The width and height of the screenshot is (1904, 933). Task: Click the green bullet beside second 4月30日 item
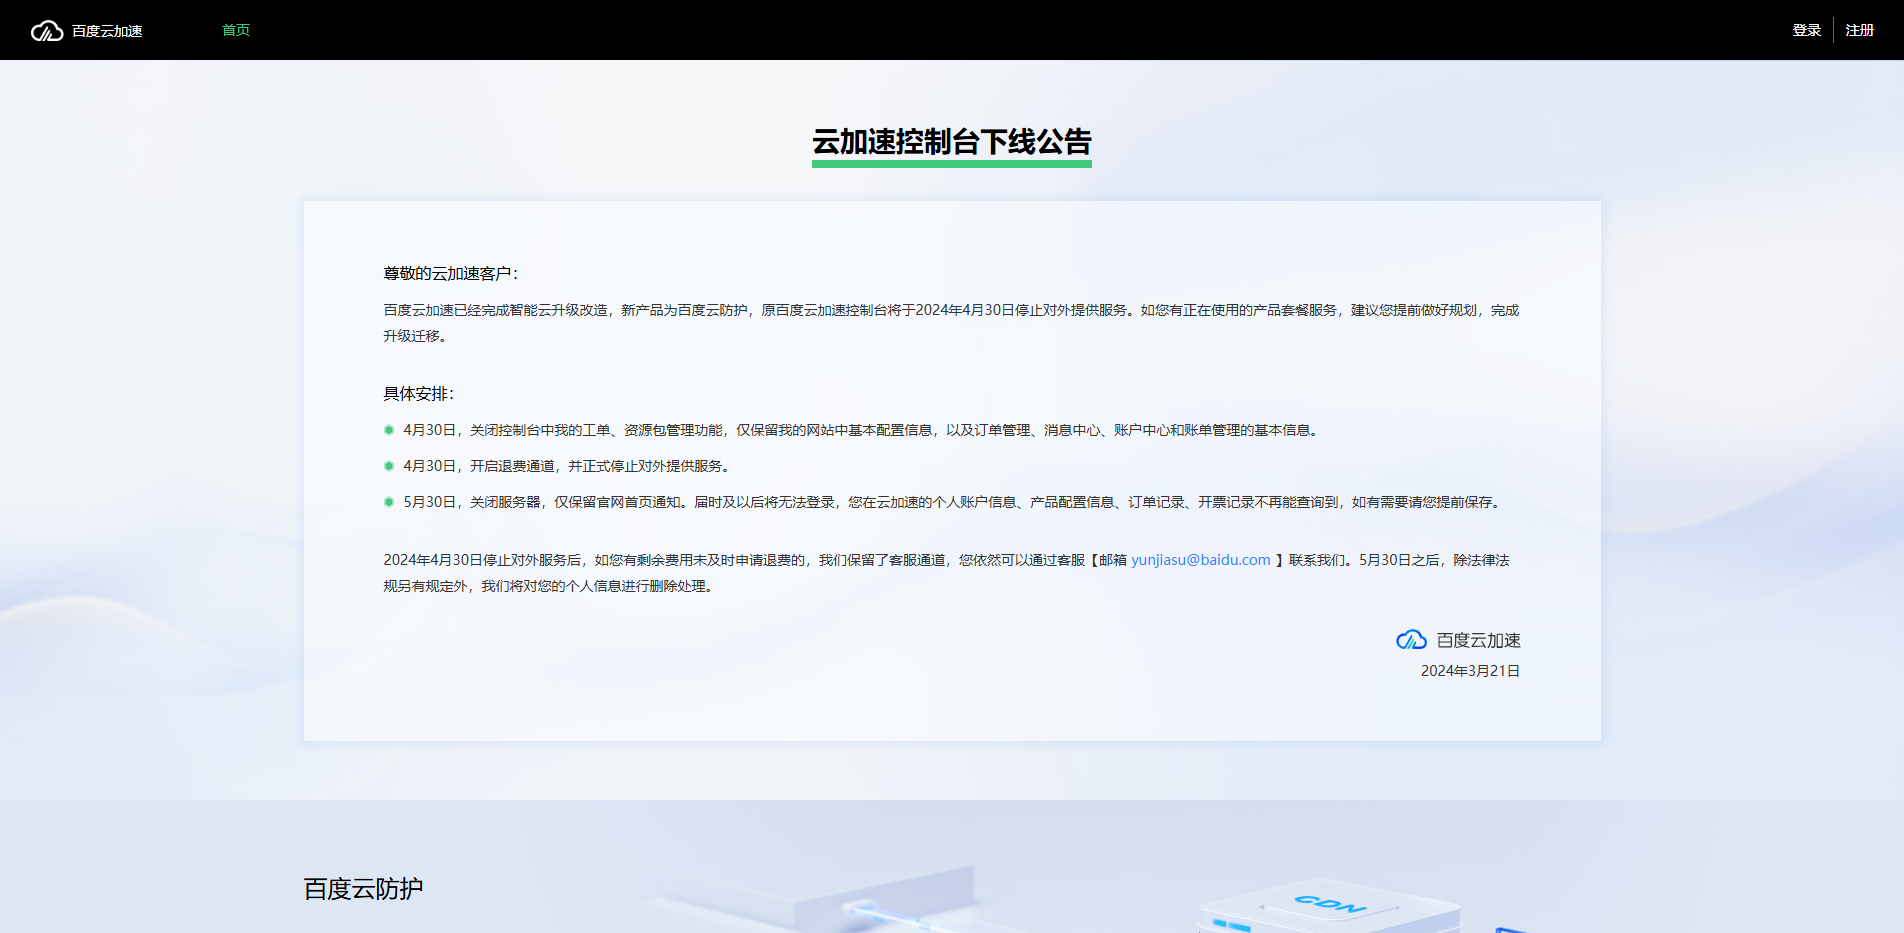pos(388,465)
